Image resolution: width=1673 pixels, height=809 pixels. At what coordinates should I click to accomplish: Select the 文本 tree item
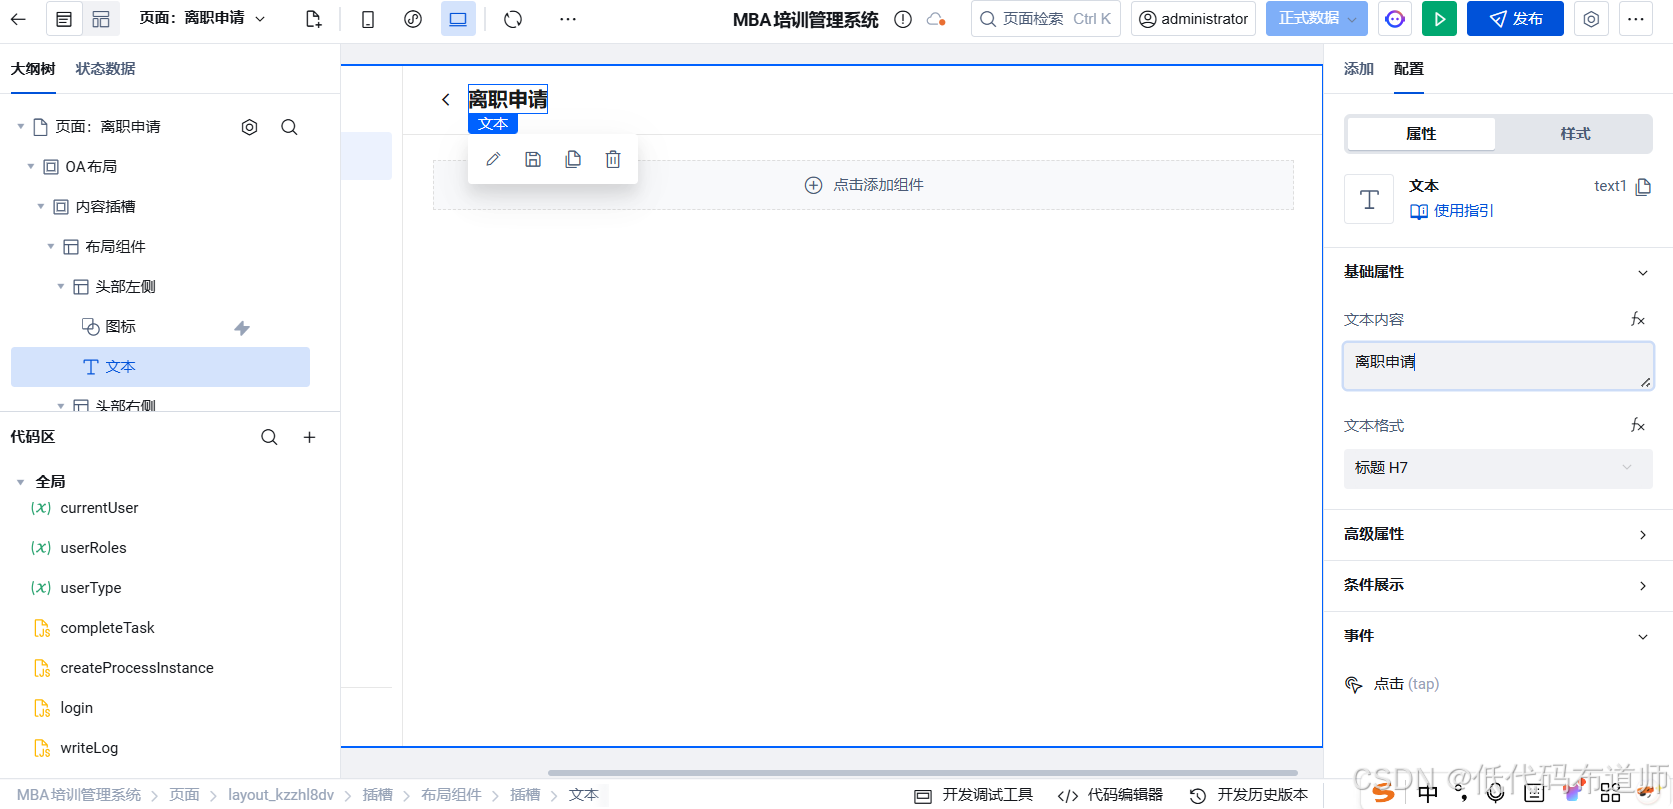point(160,367)
